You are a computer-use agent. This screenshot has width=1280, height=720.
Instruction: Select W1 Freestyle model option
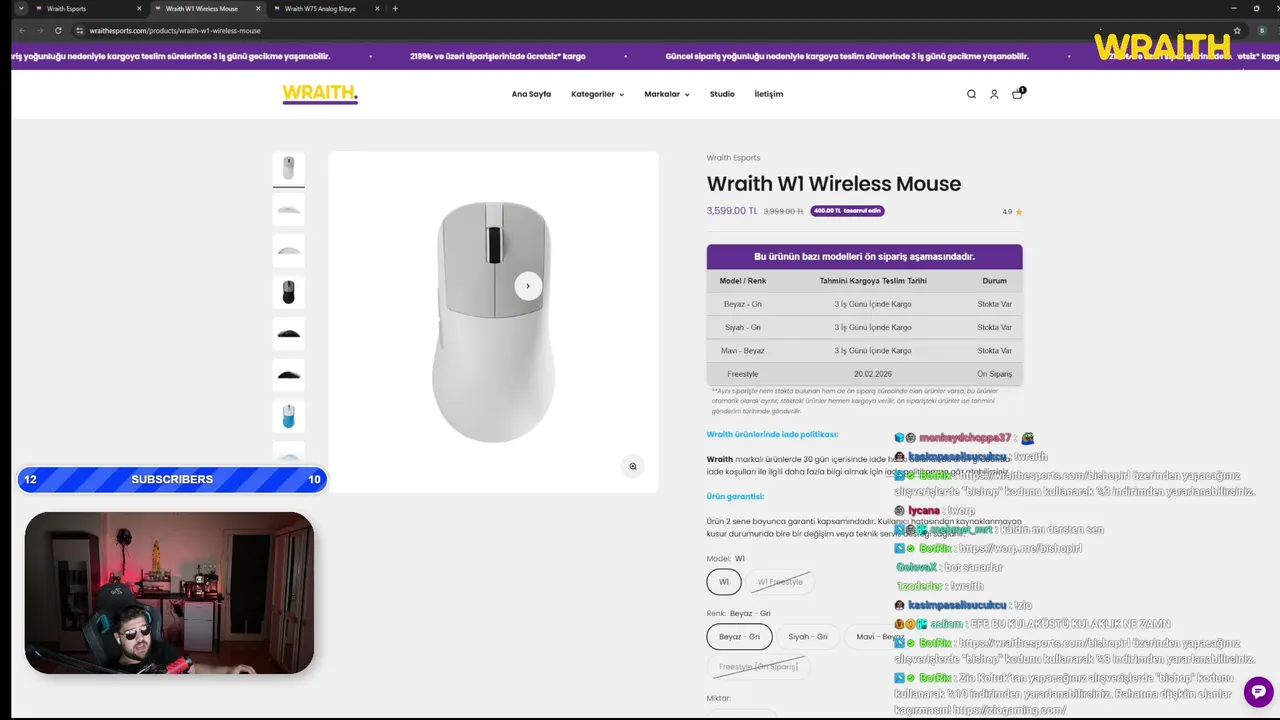pos(780,581)
